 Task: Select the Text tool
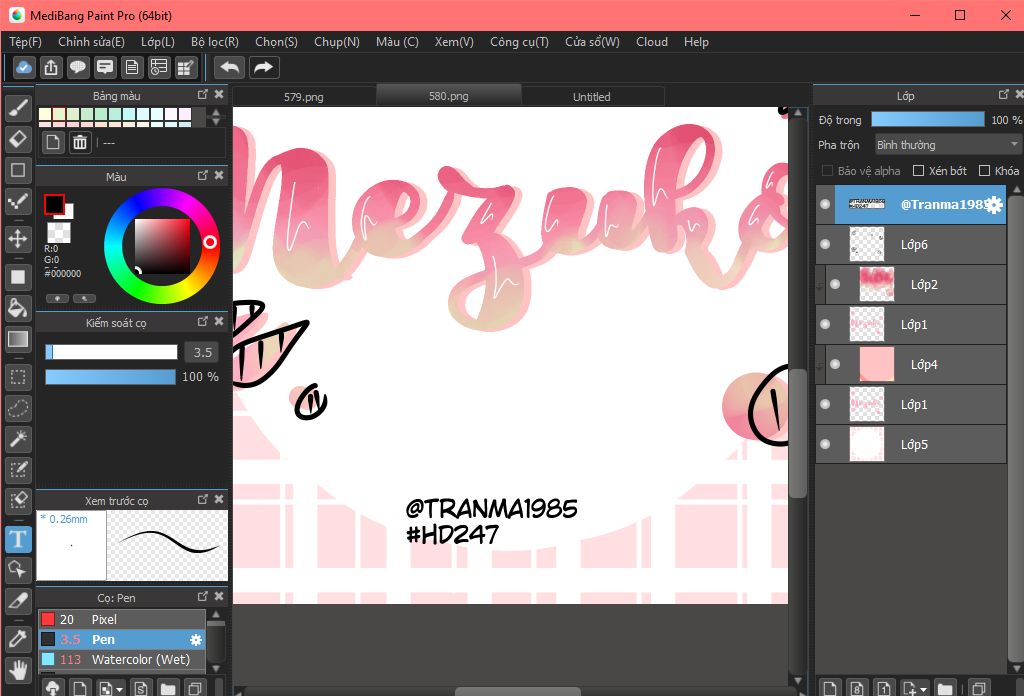coord(18,539)
